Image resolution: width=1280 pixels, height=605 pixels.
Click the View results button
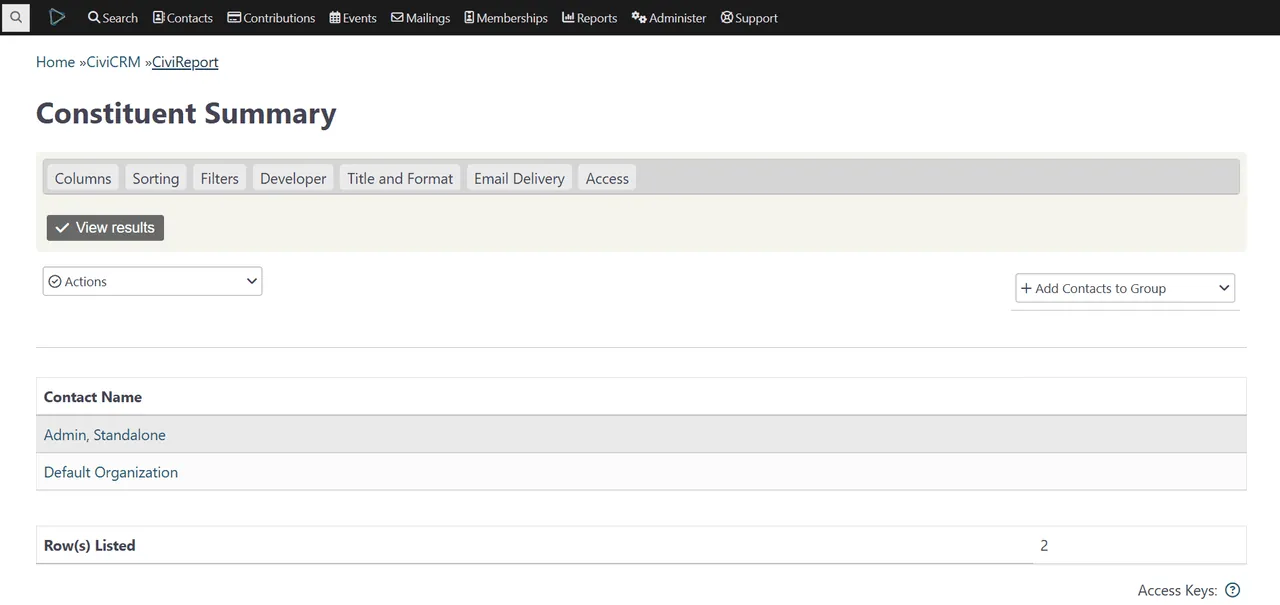click(x=105, y=228)
